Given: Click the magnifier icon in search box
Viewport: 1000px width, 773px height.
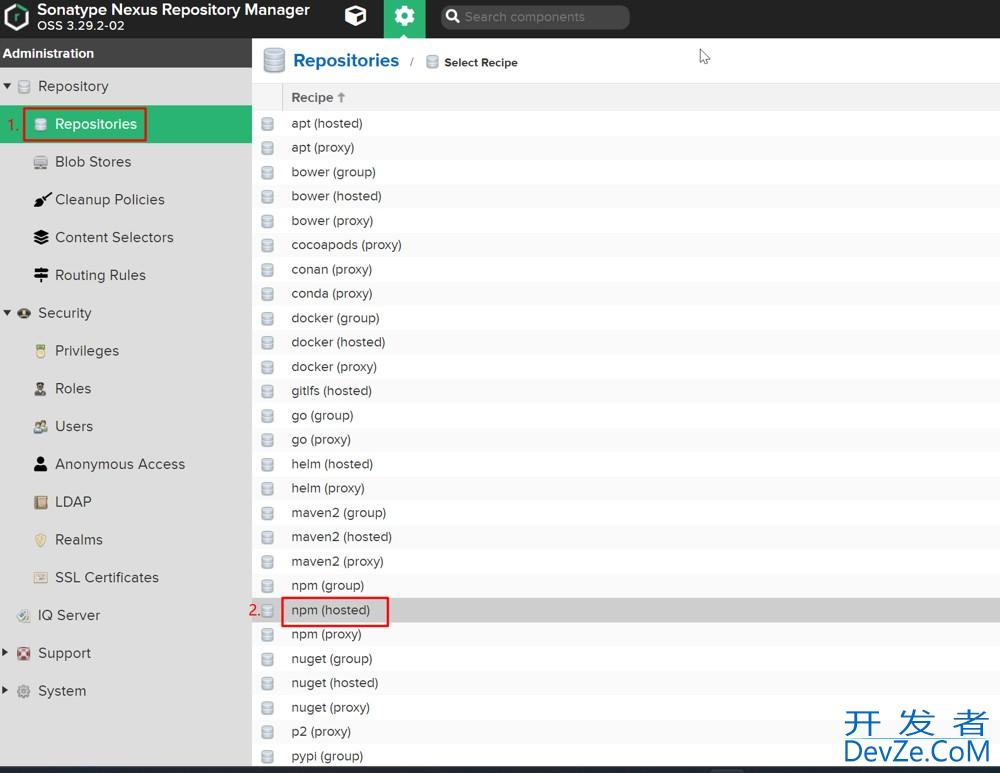Looking at the screenshot, I should point(452,17).
